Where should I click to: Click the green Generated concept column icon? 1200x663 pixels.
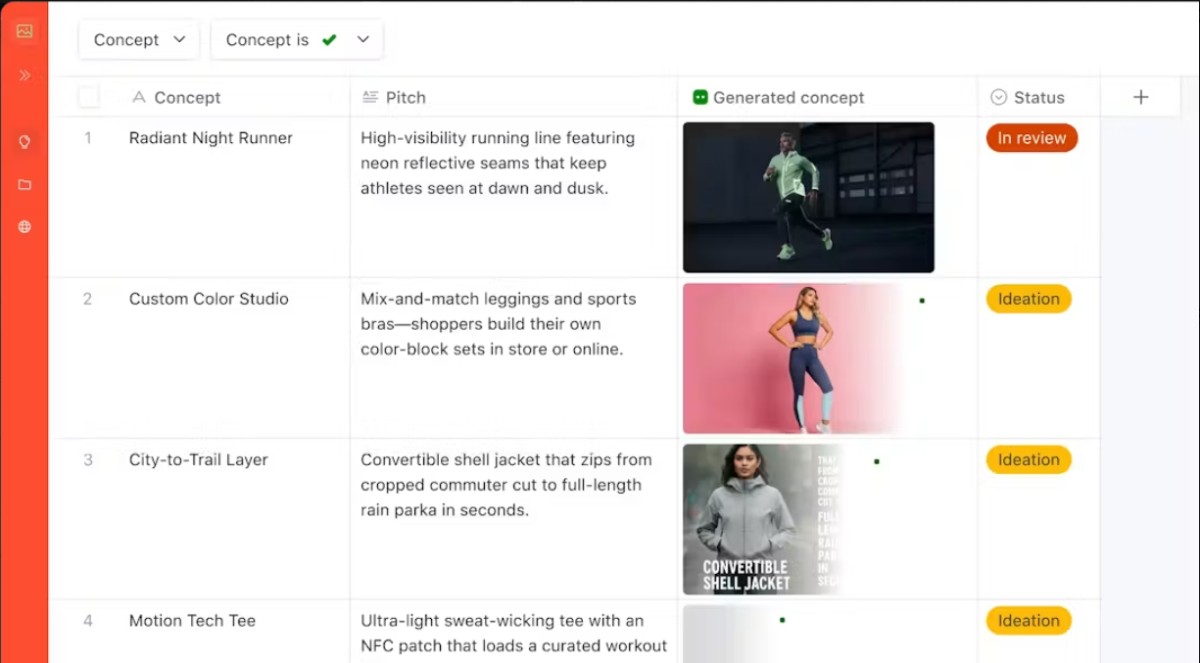click(x=700, y=97)
